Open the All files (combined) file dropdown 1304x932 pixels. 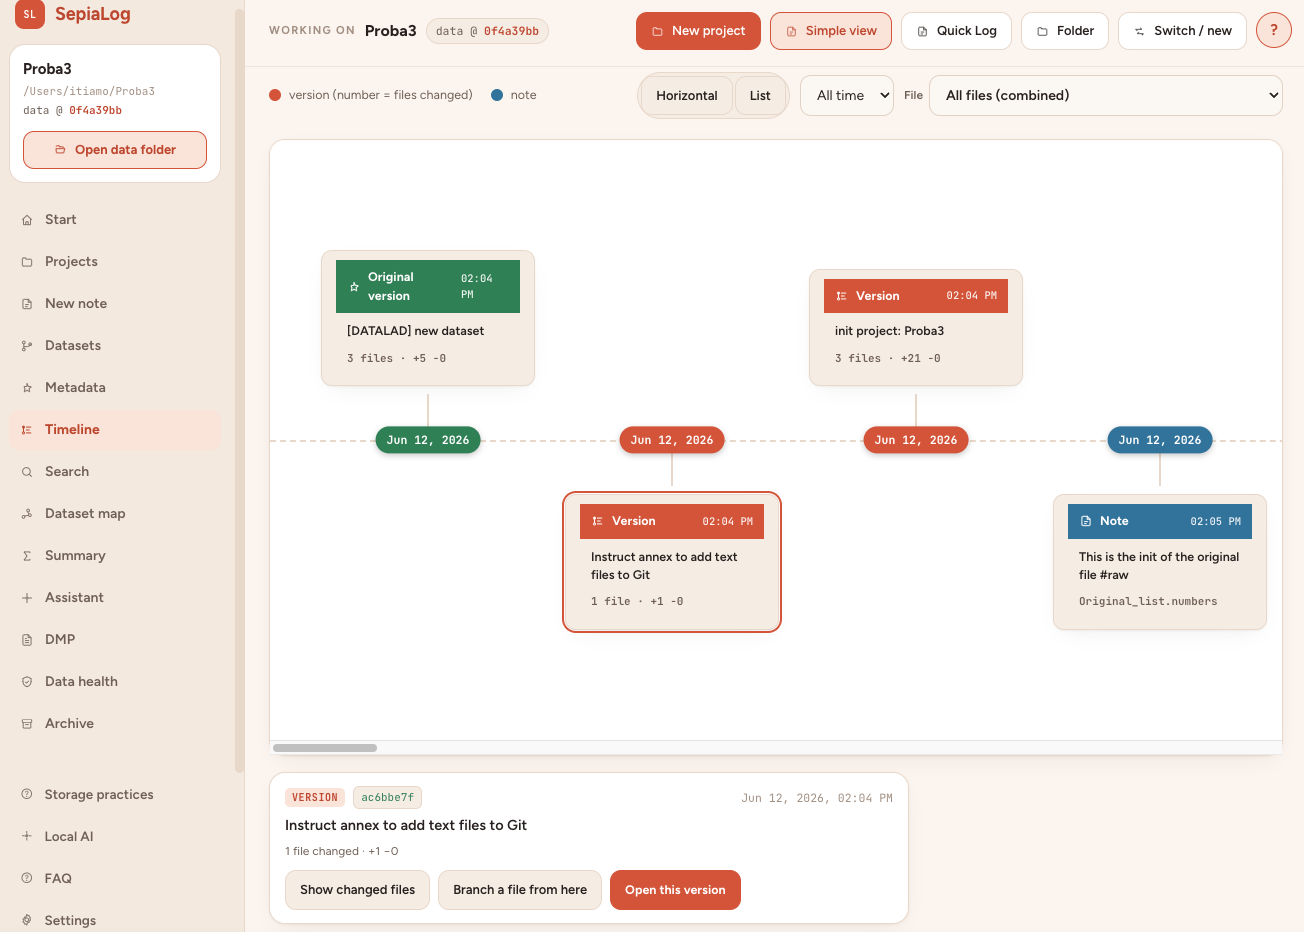pyautogui.click(x=1106, y=96)
